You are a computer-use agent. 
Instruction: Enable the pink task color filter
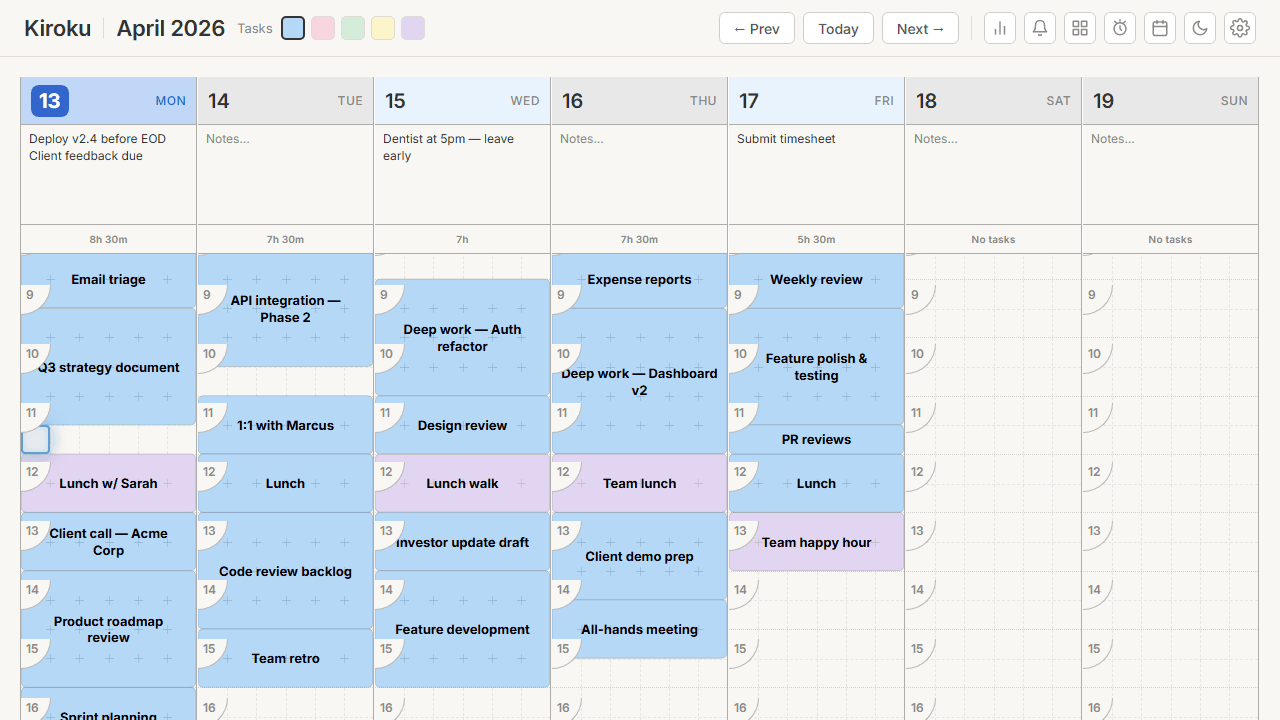click(x=322, y=28)
